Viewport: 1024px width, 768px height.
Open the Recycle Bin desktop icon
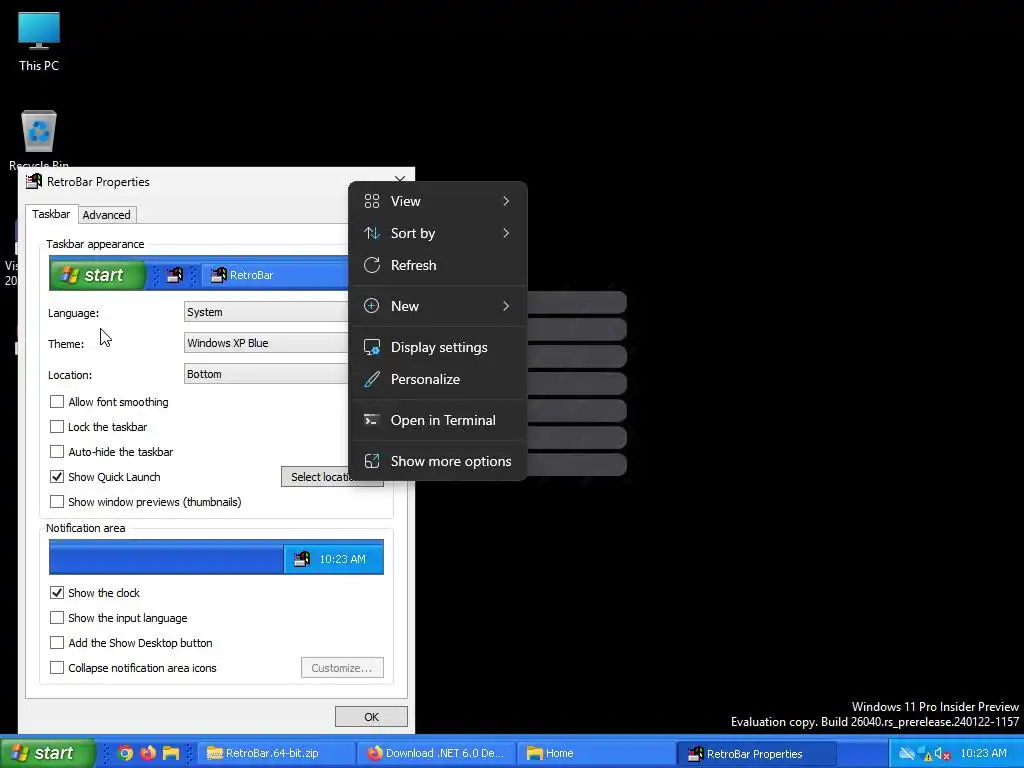39,139
